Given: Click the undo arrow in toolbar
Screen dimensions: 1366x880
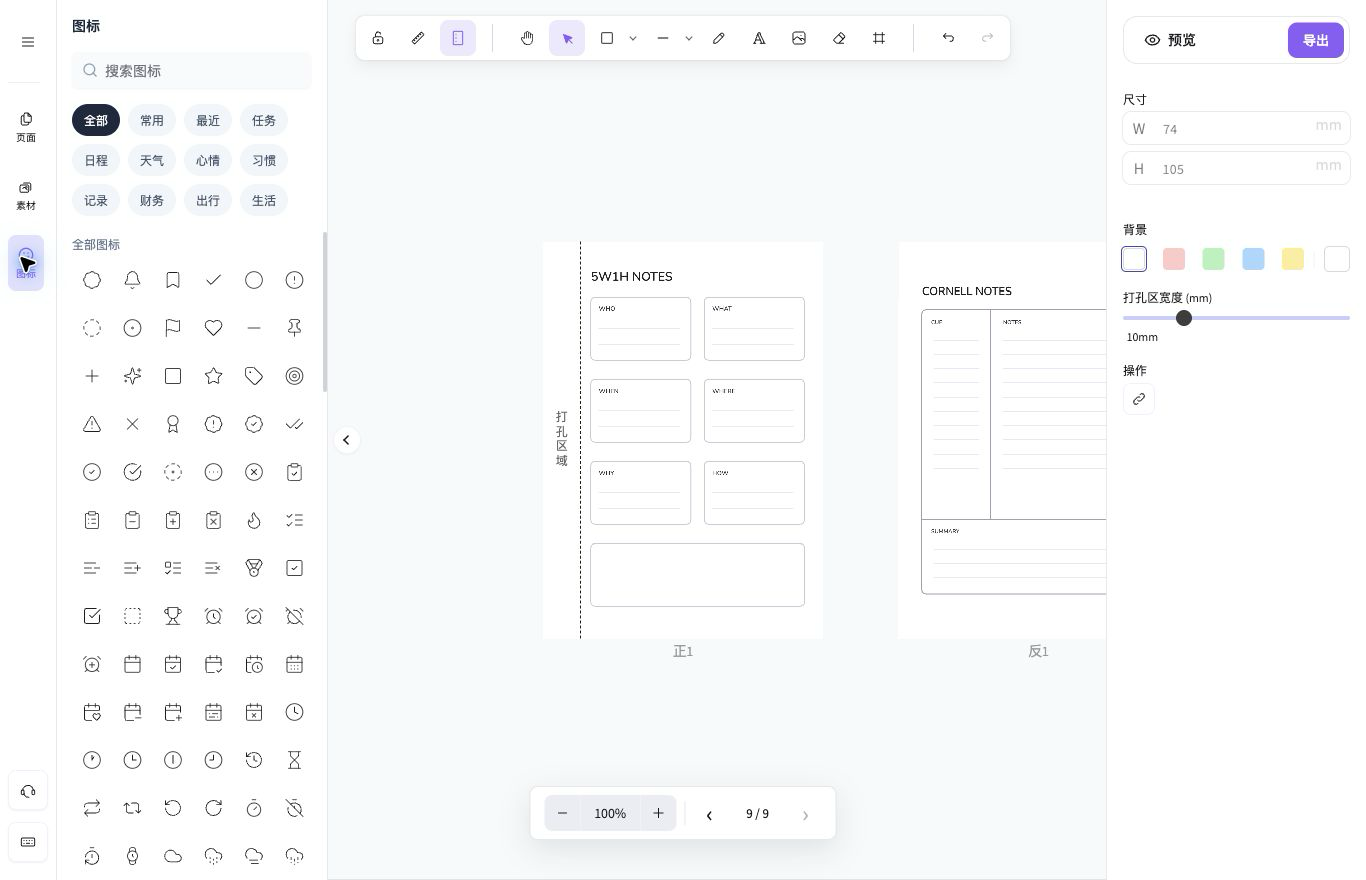Looking at the screenshot, I should (x=948, y=38).
